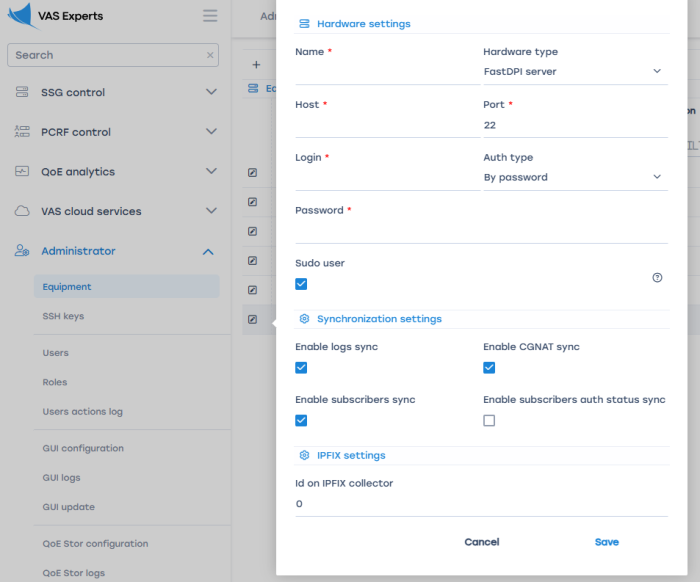Open SSH keys menu item

coord(63,316)
